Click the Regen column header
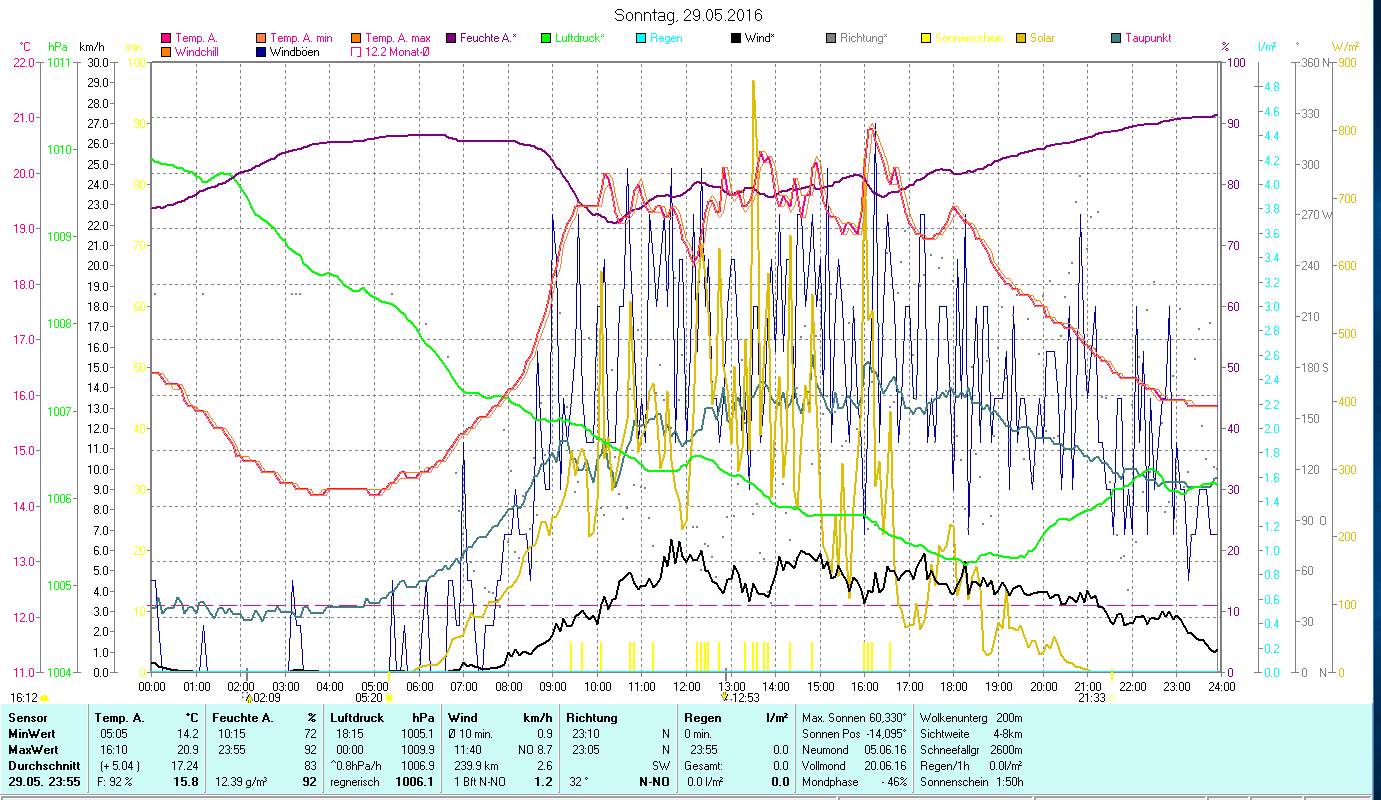This screenshot has height=800, width=1381. click(x=704, y=717)
